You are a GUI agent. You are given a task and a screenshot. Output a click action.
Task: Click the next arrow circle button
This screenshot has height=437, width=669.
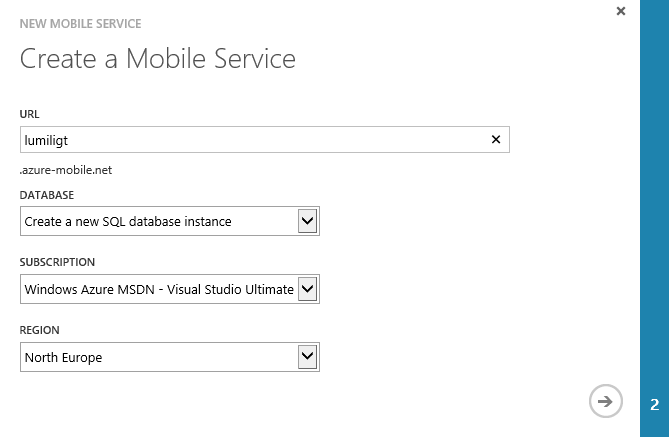(604, 401)
